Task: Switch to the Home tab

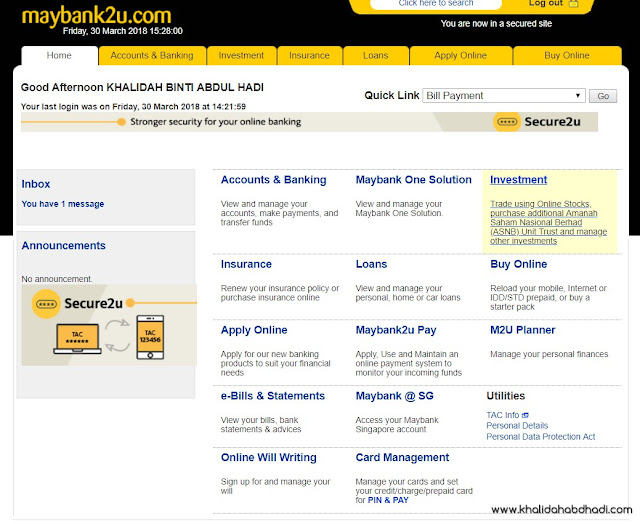Action: coord(59,56)
